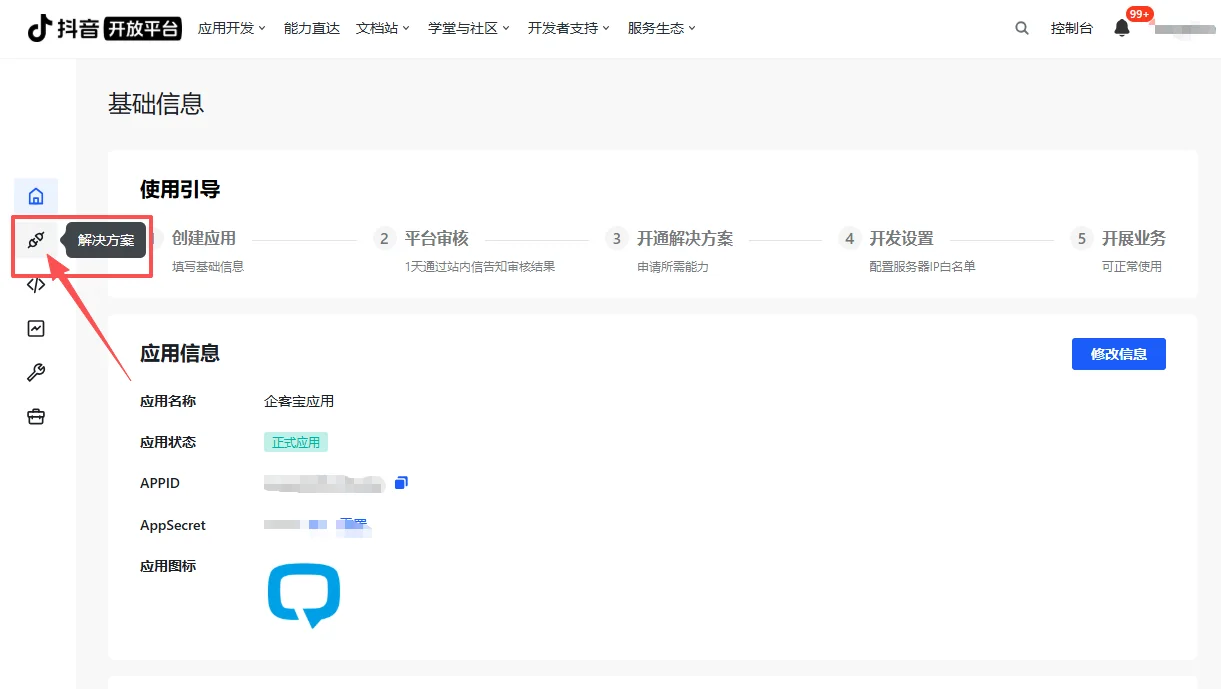Viewport: 1221px width, 689px height.
Task: Open the notification bell icon
Action: (1122, 28)
